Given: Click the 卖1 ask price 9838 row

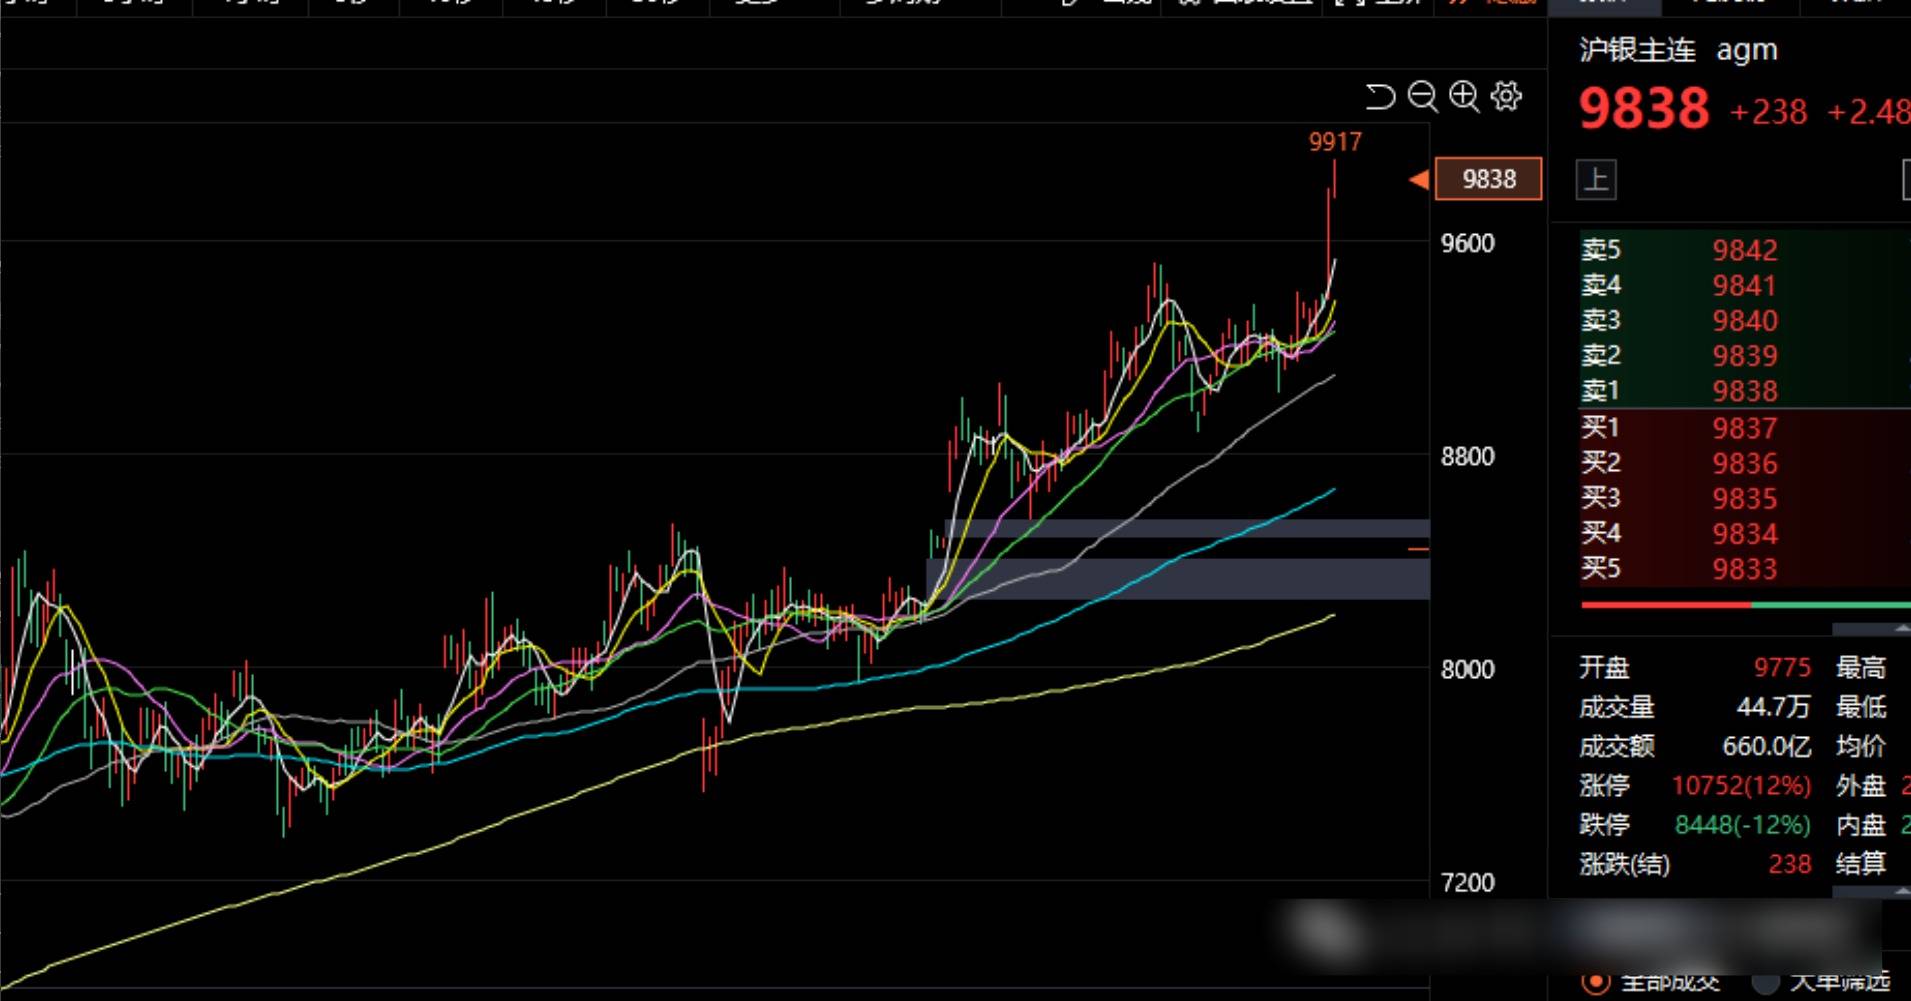Looking at the screenshot, I should point(1744,391).
